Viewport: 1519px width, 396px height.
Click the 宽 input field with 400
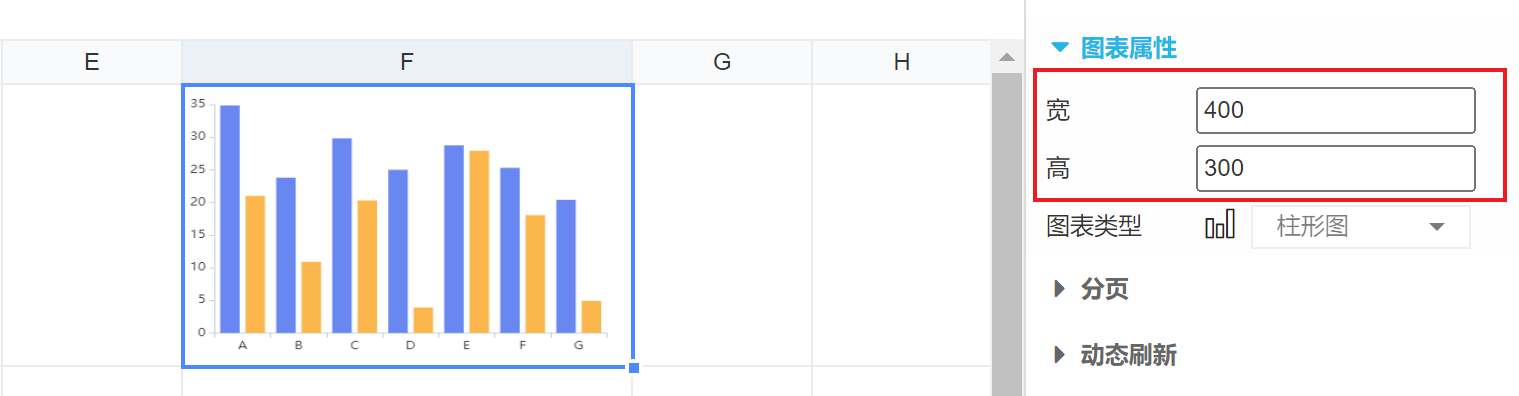click(1336, 110)
